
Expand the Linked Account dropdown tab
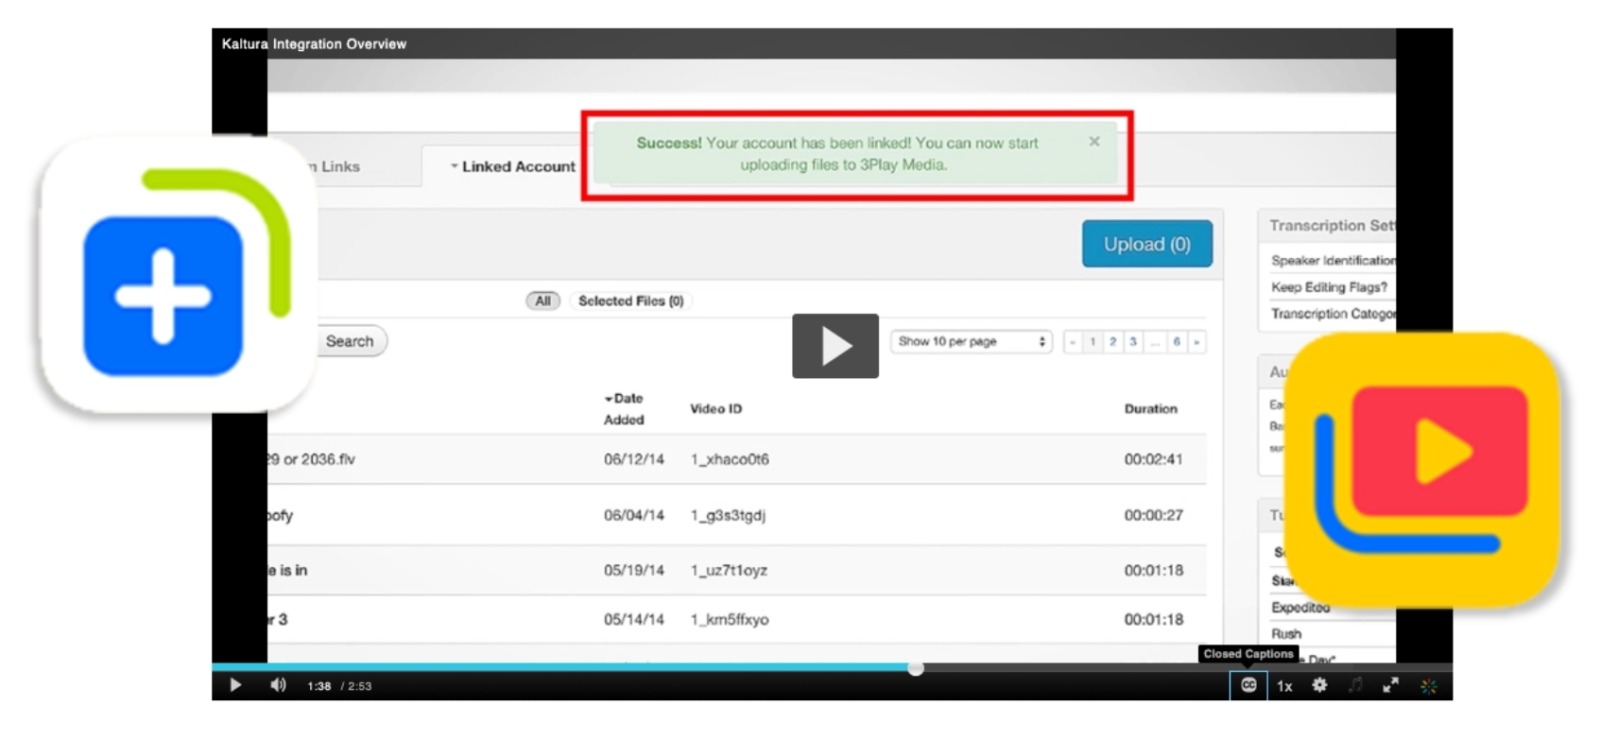click(513, 167)
